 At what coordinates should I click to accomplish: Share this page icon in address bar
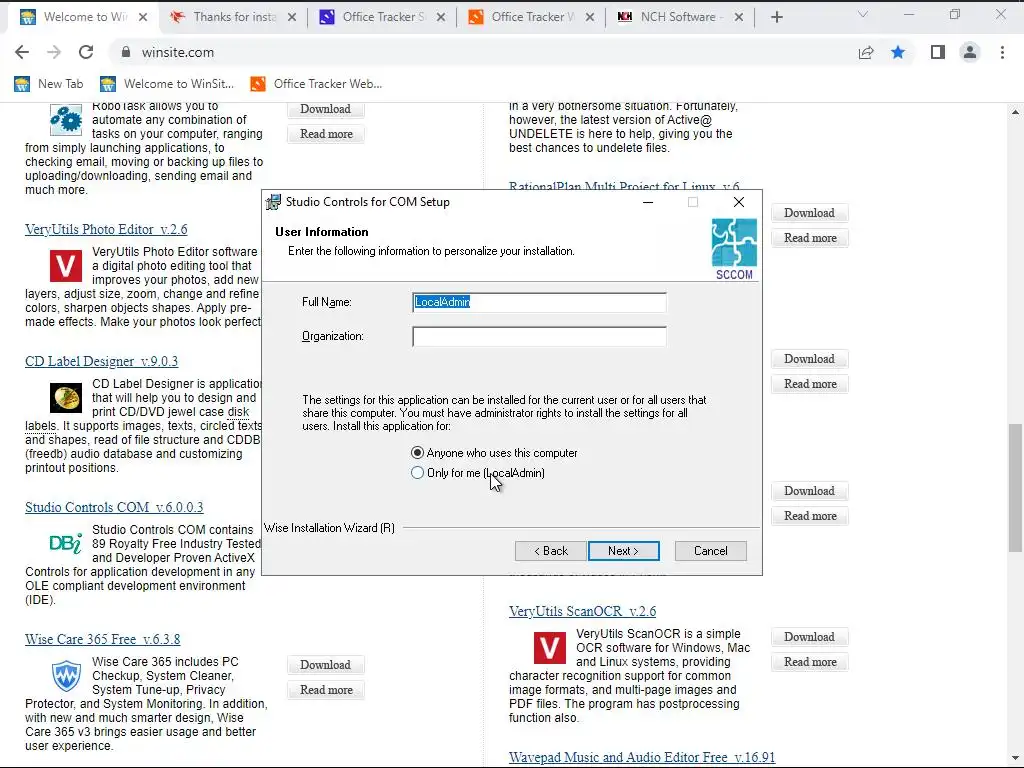[866, 52]
